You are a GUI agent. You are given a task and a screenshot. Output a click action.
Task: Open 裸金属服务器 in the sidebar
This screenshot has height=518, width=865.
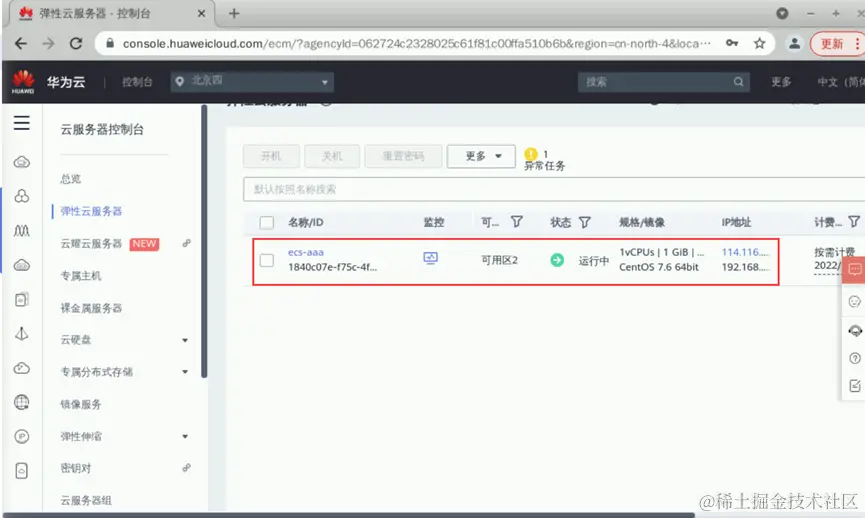tap(91, 308)
